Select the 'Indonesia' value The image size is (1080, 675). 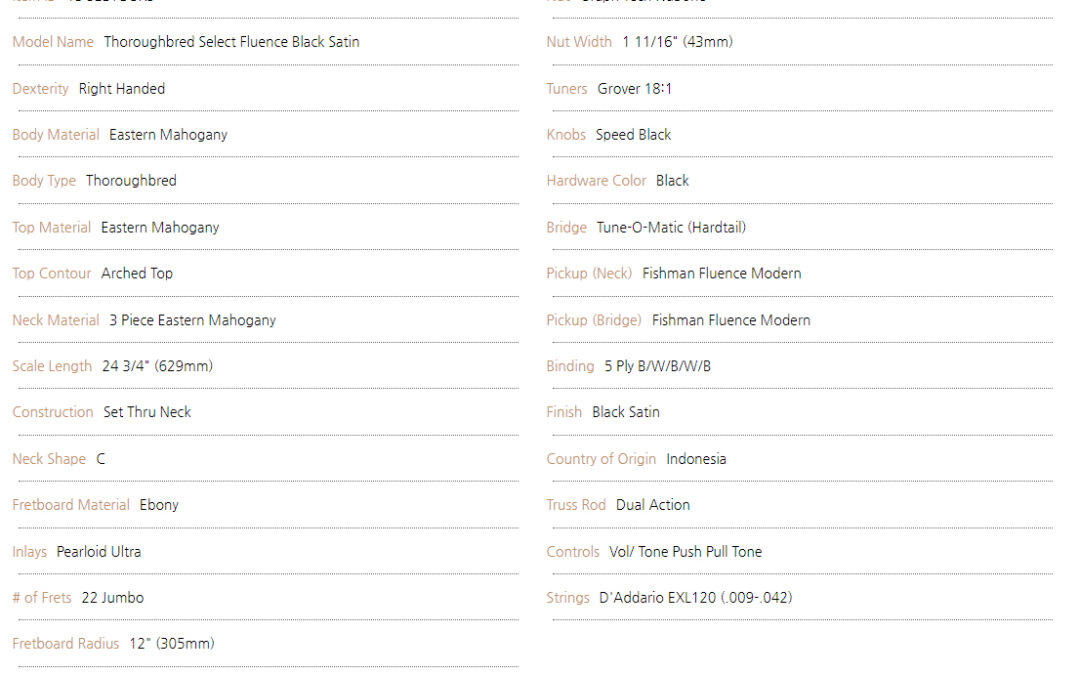(x=696, y=459)
